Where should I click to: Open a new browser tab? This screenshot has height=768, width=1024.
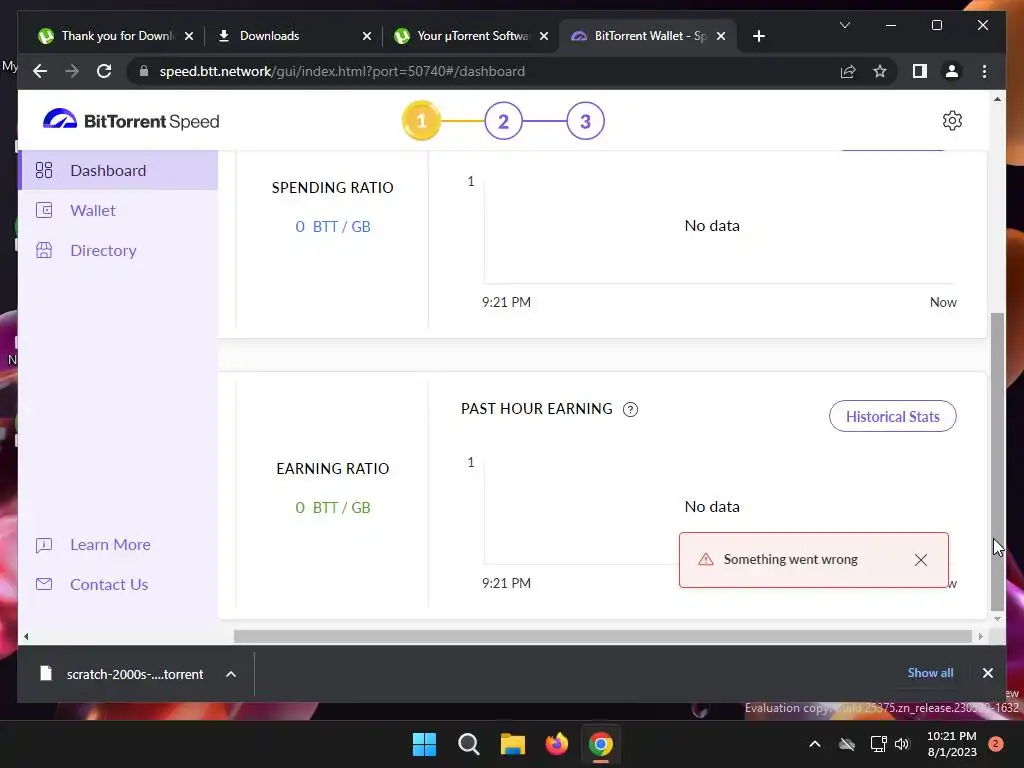[x=758, y=37]
